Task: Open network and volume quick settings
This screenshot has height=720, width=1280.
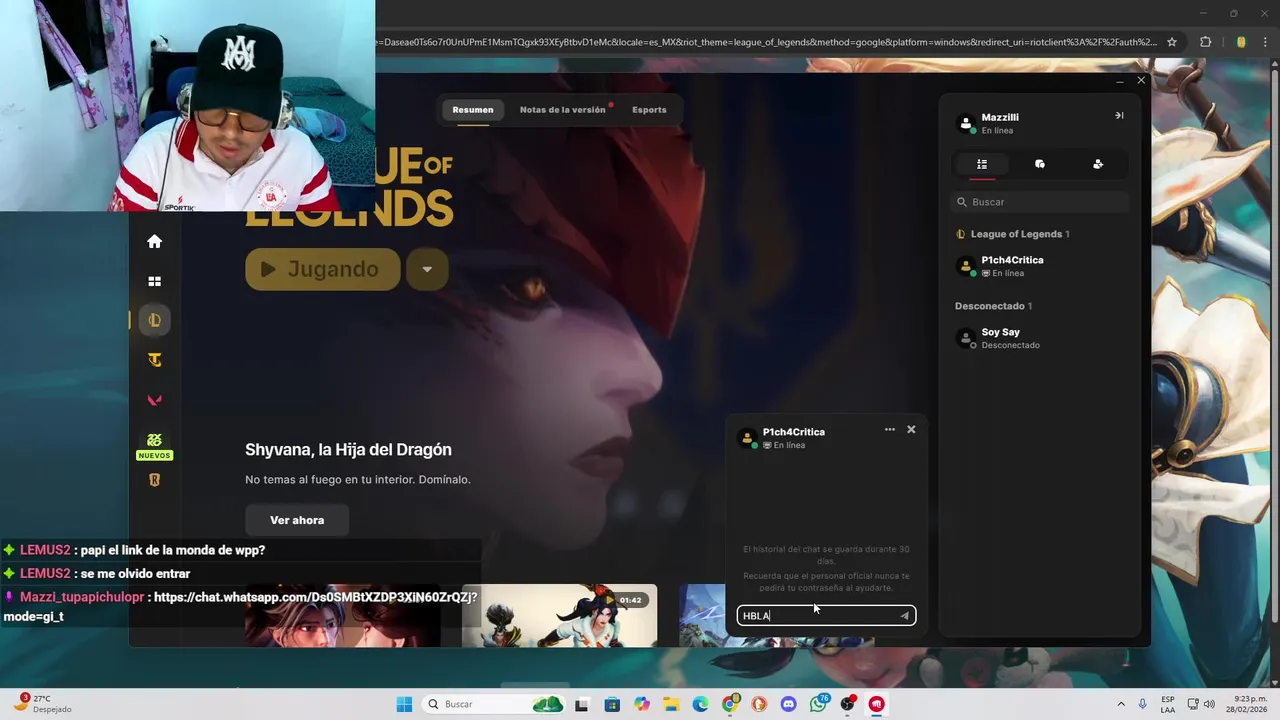Action: [x=1204, y=704]
